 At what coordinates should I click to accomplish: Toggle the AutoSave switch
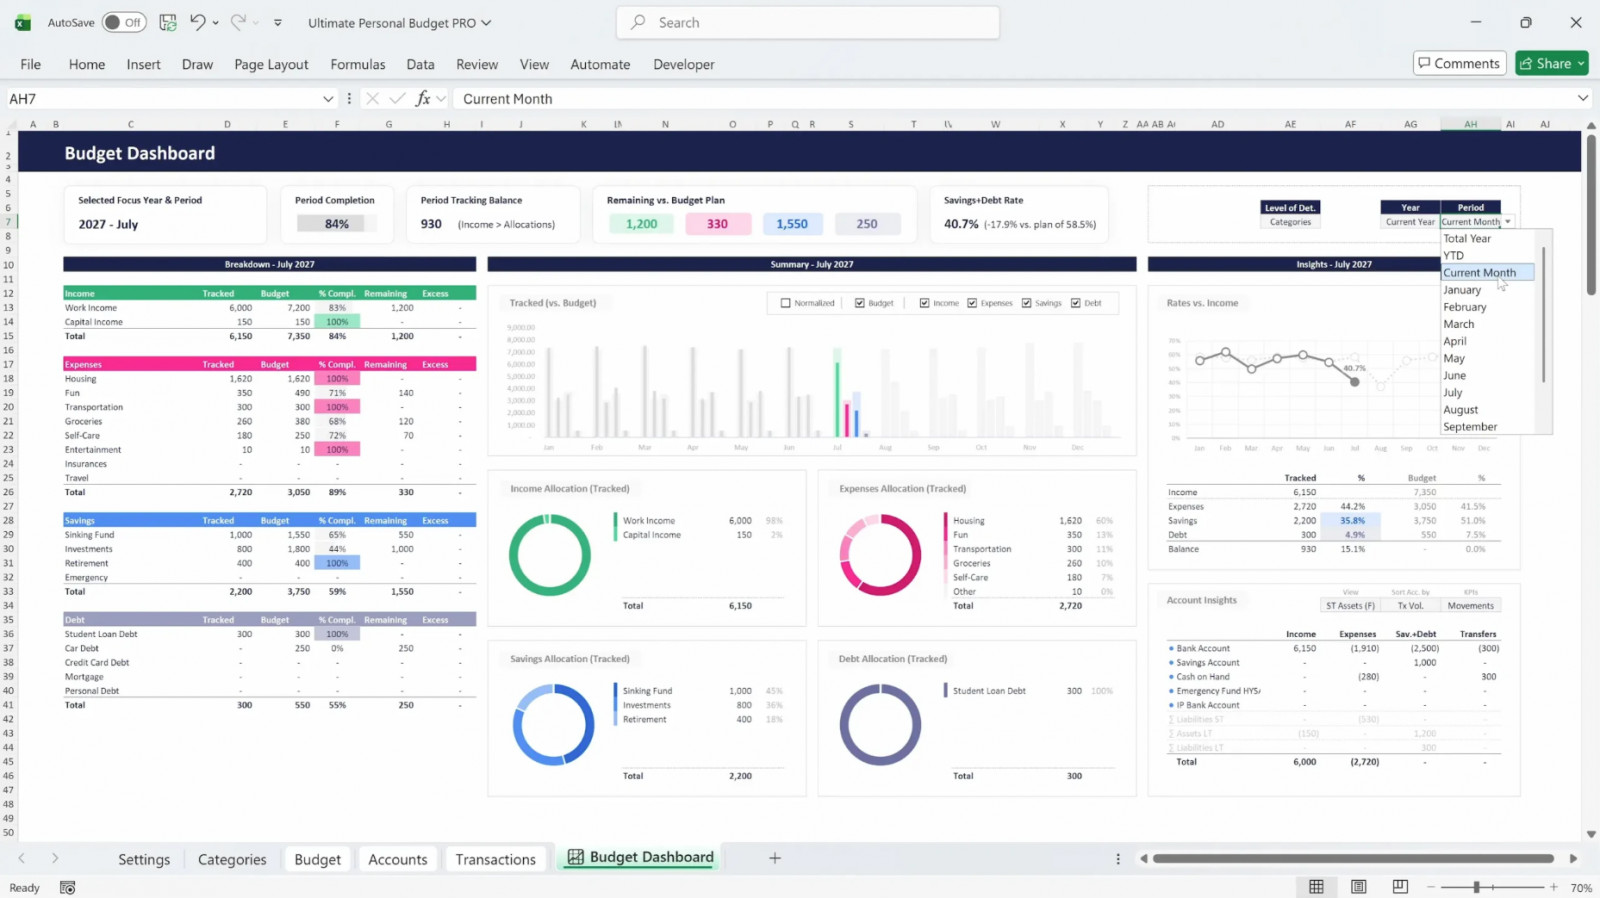pyautogui.click(x=124, y=22)
